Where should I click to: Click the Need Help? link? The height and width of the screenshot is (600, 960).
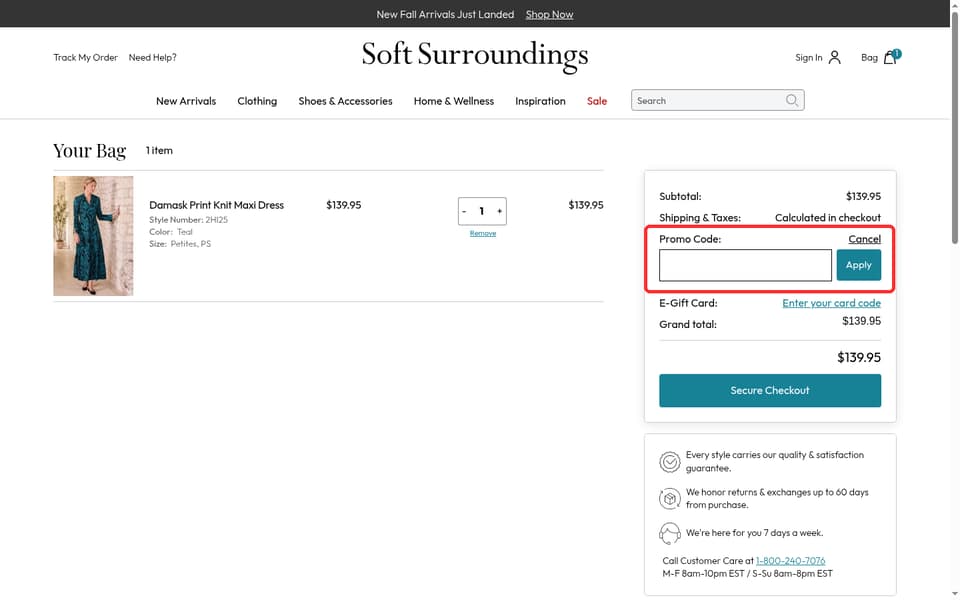[152, 58]
